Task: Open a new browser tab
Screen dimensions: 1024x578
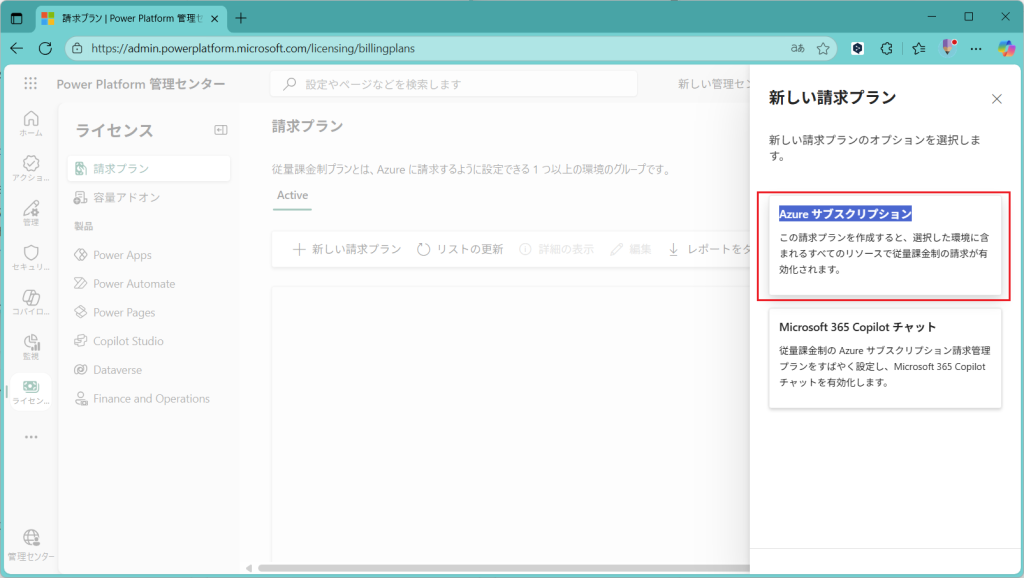Action: tap(241, 18)
